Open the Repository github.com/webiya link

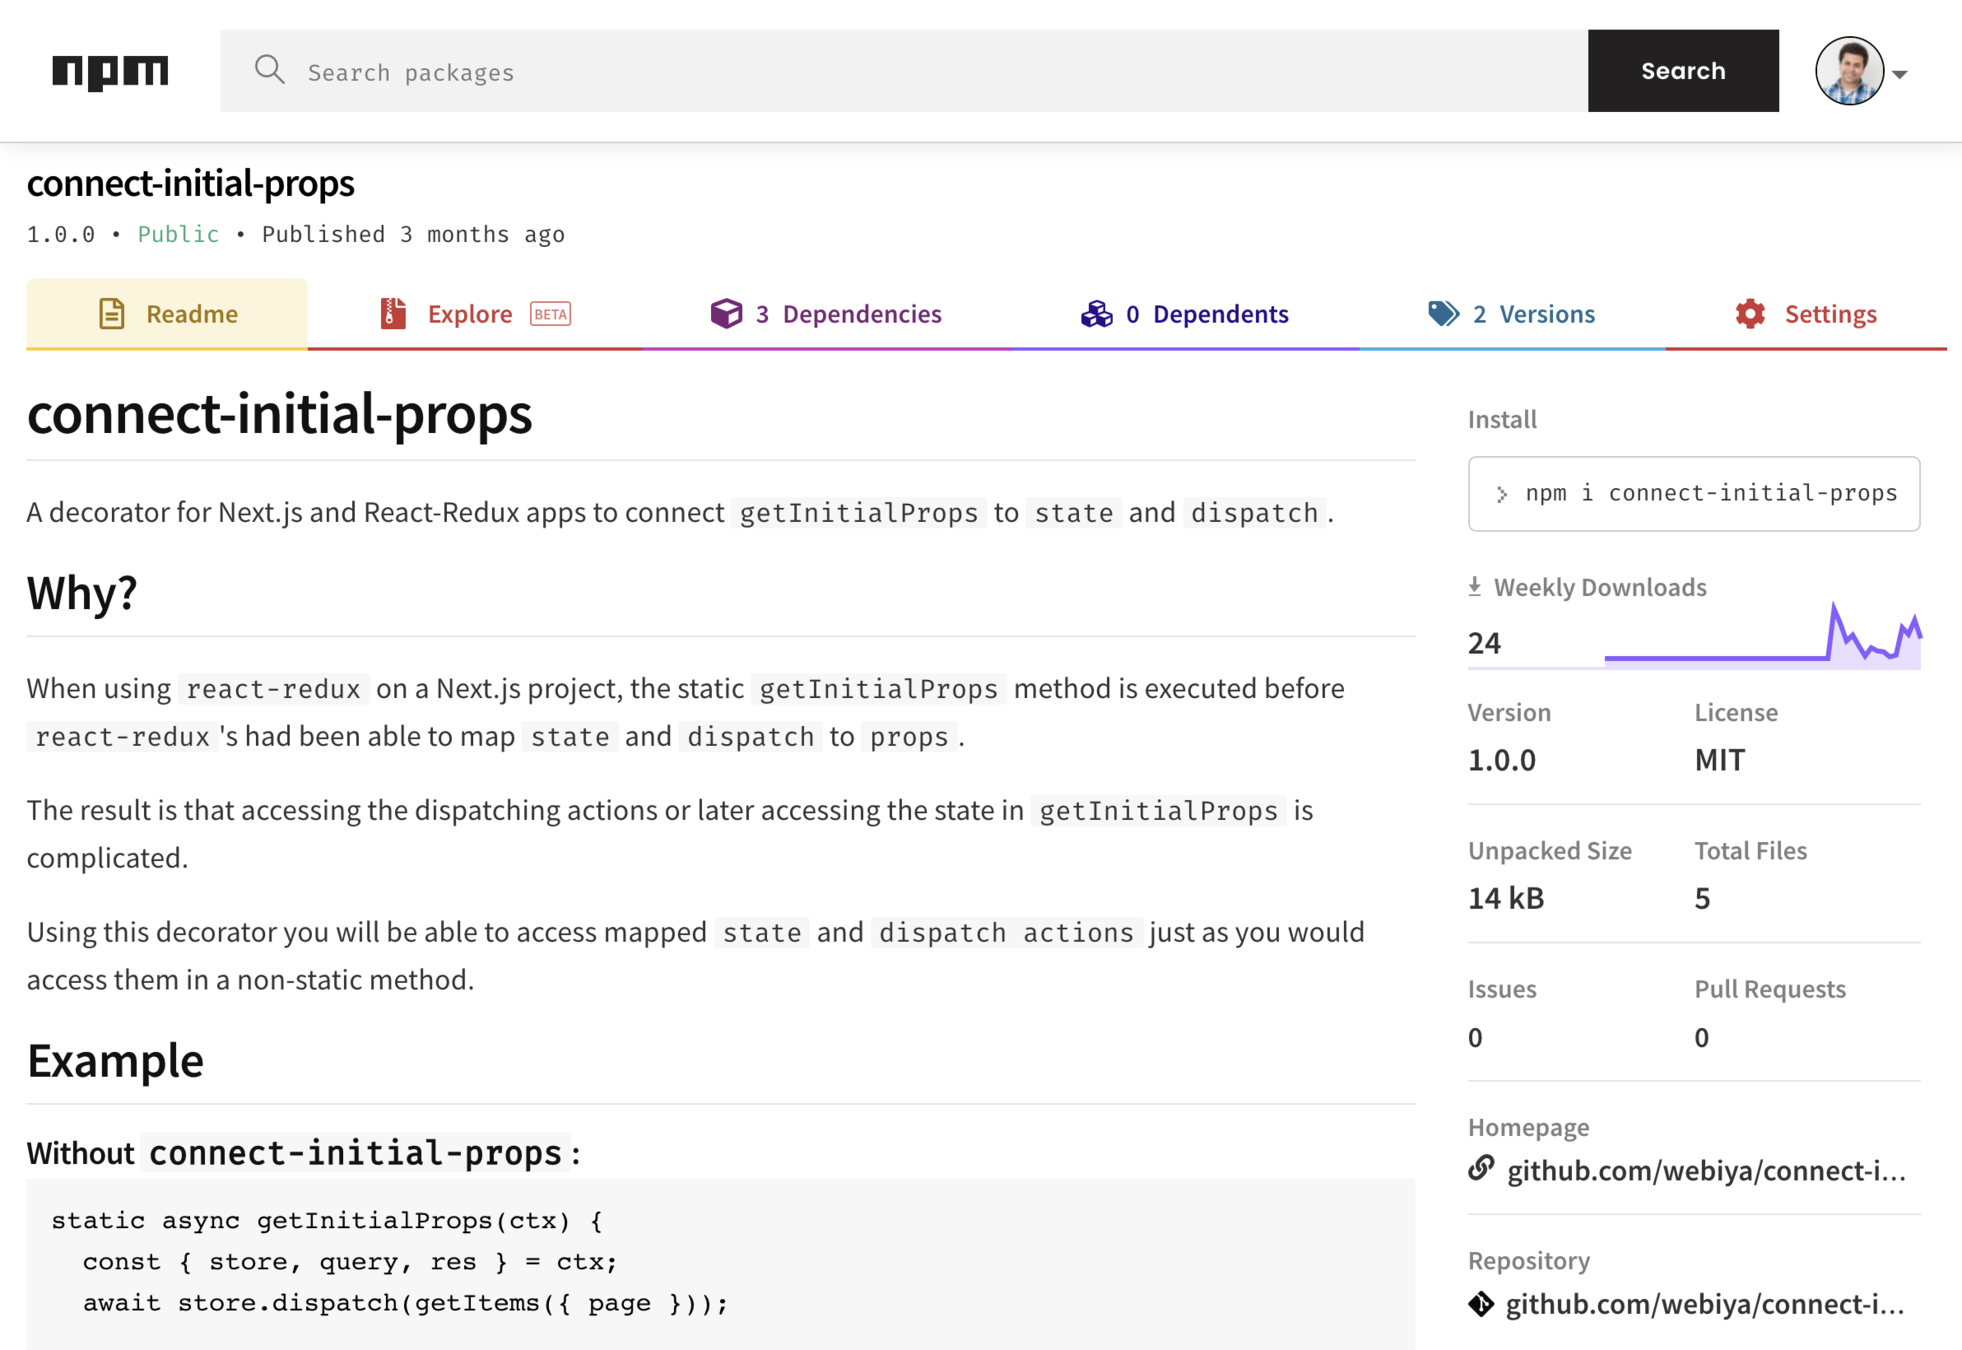[x=1705, y=1304]
